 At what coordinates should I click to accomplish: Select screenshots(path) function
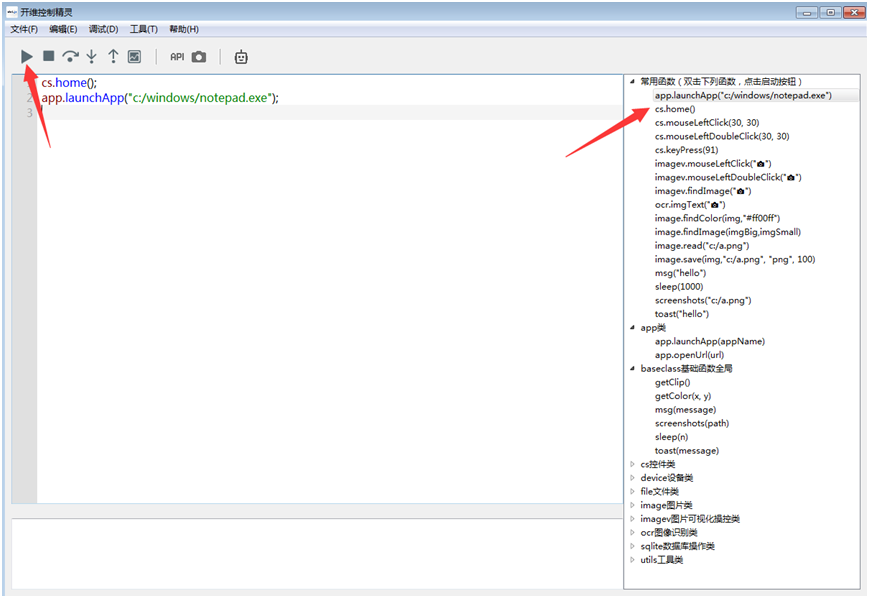click(x=692, y=423)
